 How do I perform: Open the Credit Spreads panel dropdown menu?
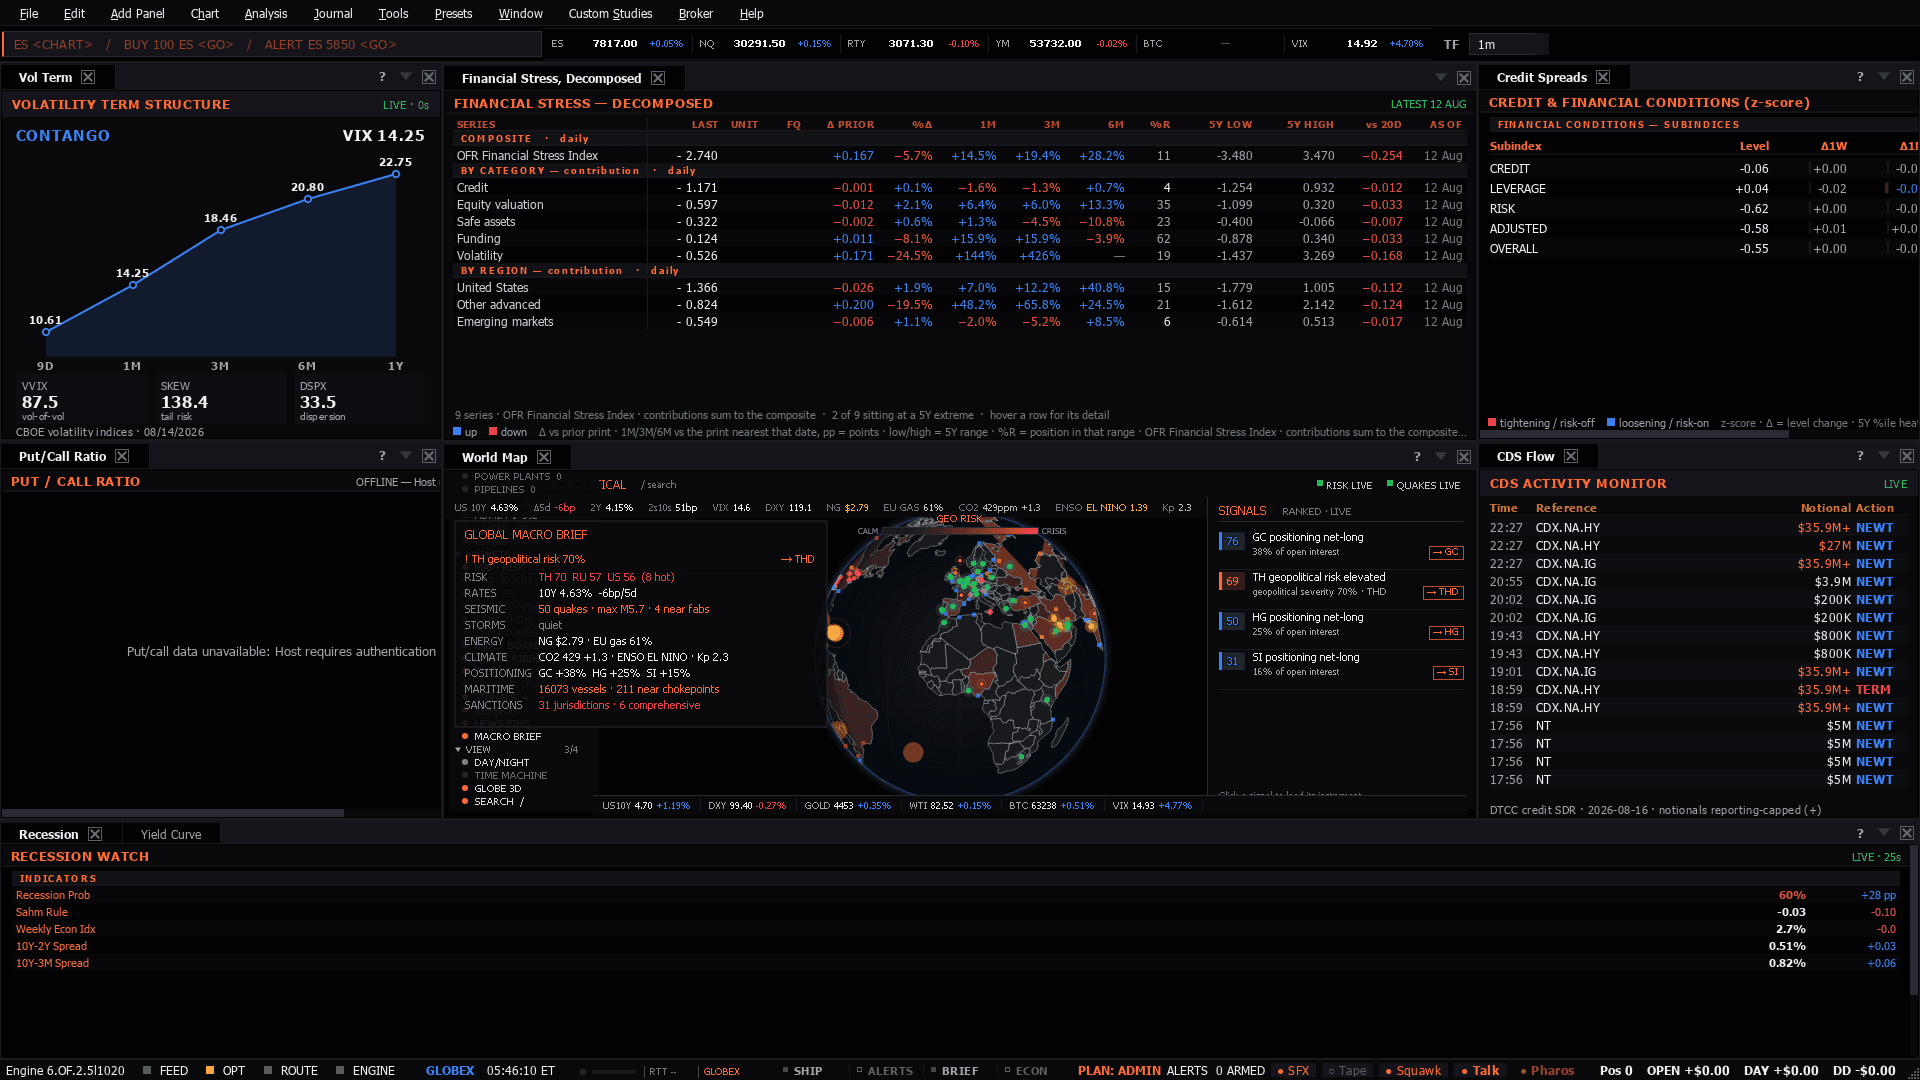1884,77
